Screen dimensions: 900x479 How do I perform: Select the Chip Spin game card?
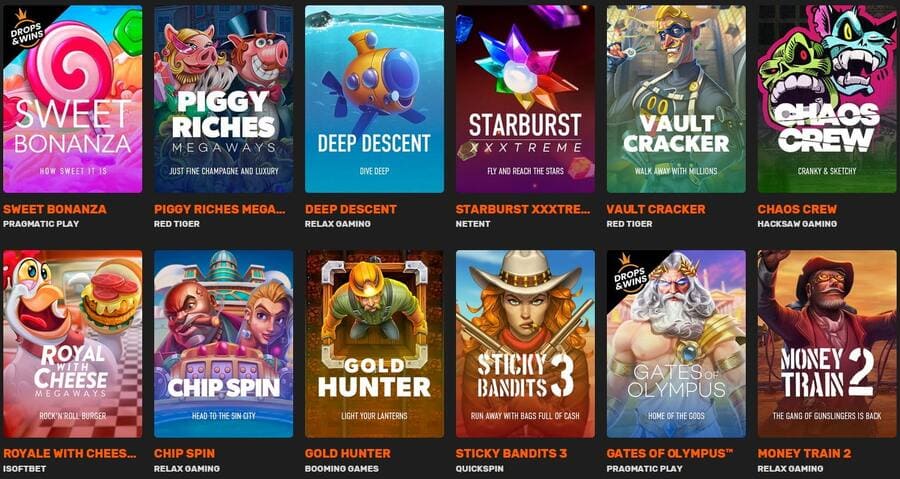click(224, 344)
